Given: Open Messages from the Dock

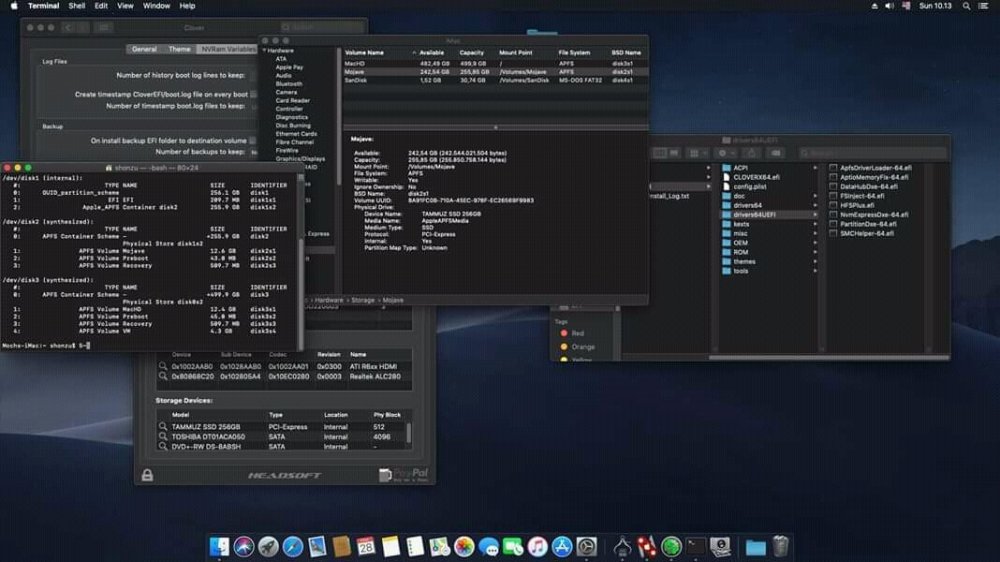Looking at the screenshot, I should (x=489, y=547).
